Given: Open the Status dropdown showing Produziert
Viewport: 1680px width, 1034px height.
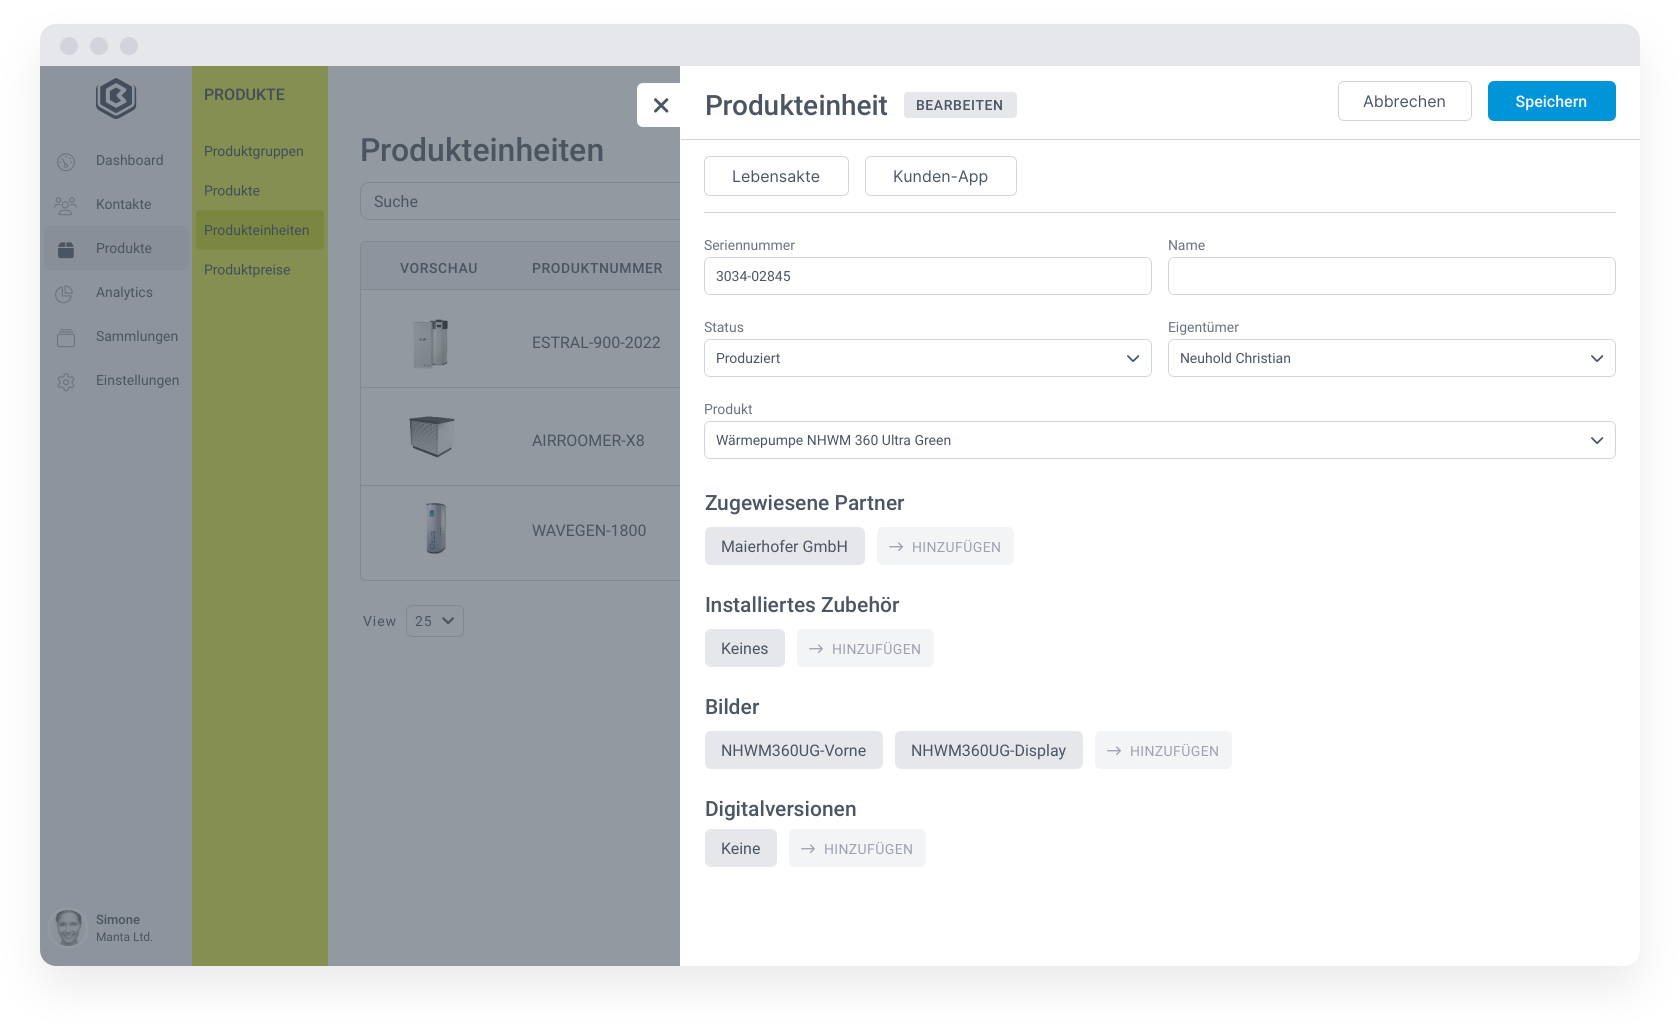Looking at the screenshot, I should pyautogui.click(x=927, y=358).
